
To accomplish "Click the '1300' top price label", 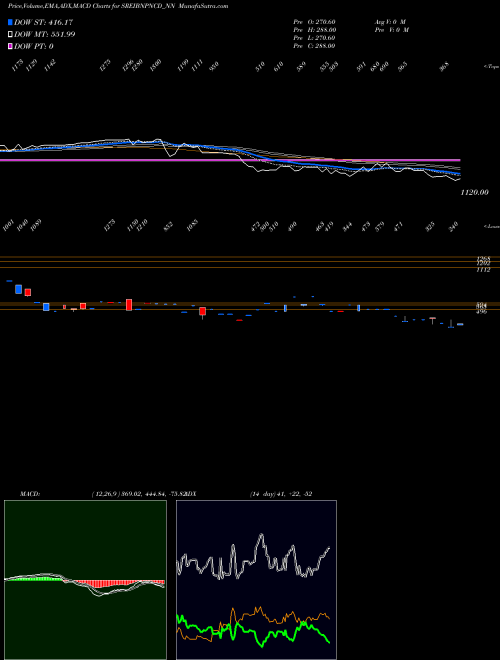I will point(155,65).
